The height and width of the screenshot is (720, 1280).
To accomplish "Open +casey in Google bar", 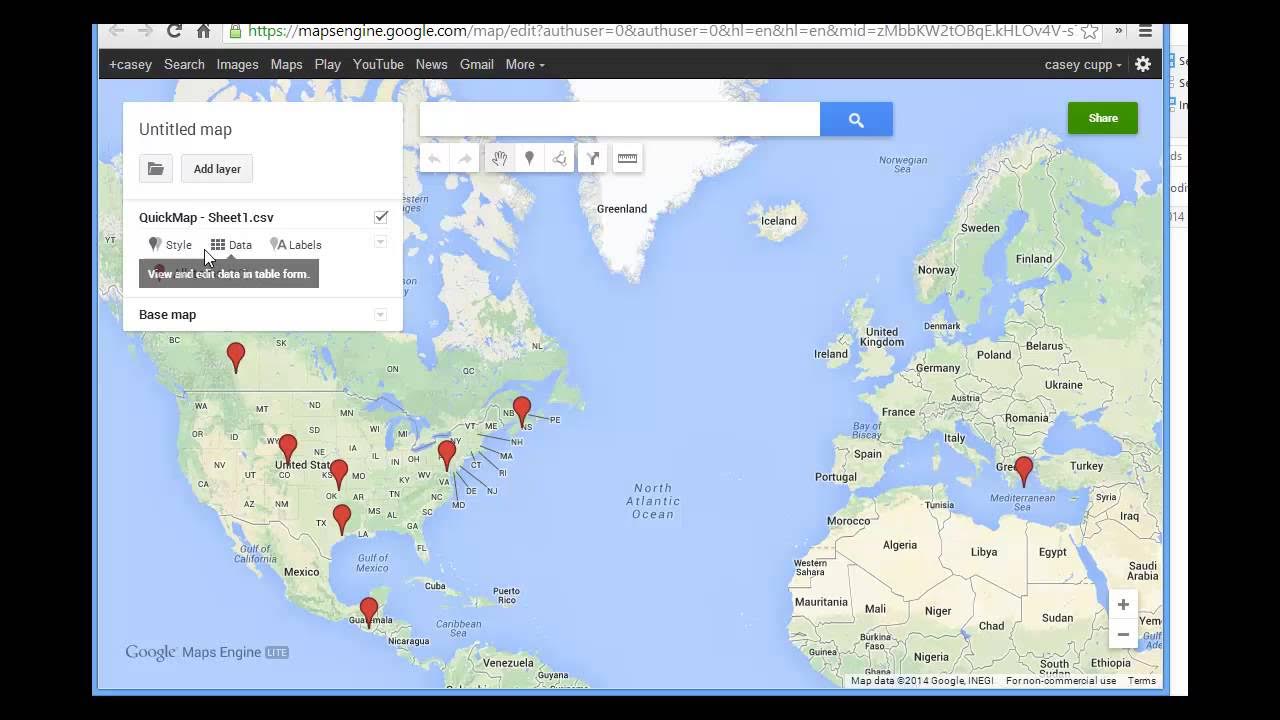I will point(130,64).
